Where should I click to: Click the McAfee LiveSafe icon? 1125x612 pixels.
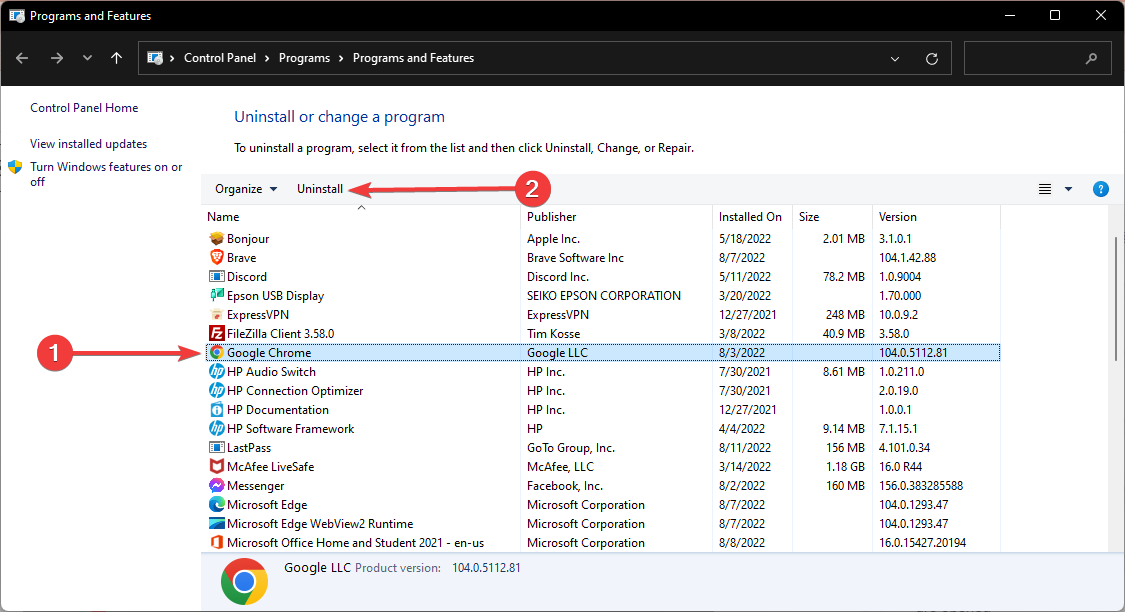tap(217, 467)
